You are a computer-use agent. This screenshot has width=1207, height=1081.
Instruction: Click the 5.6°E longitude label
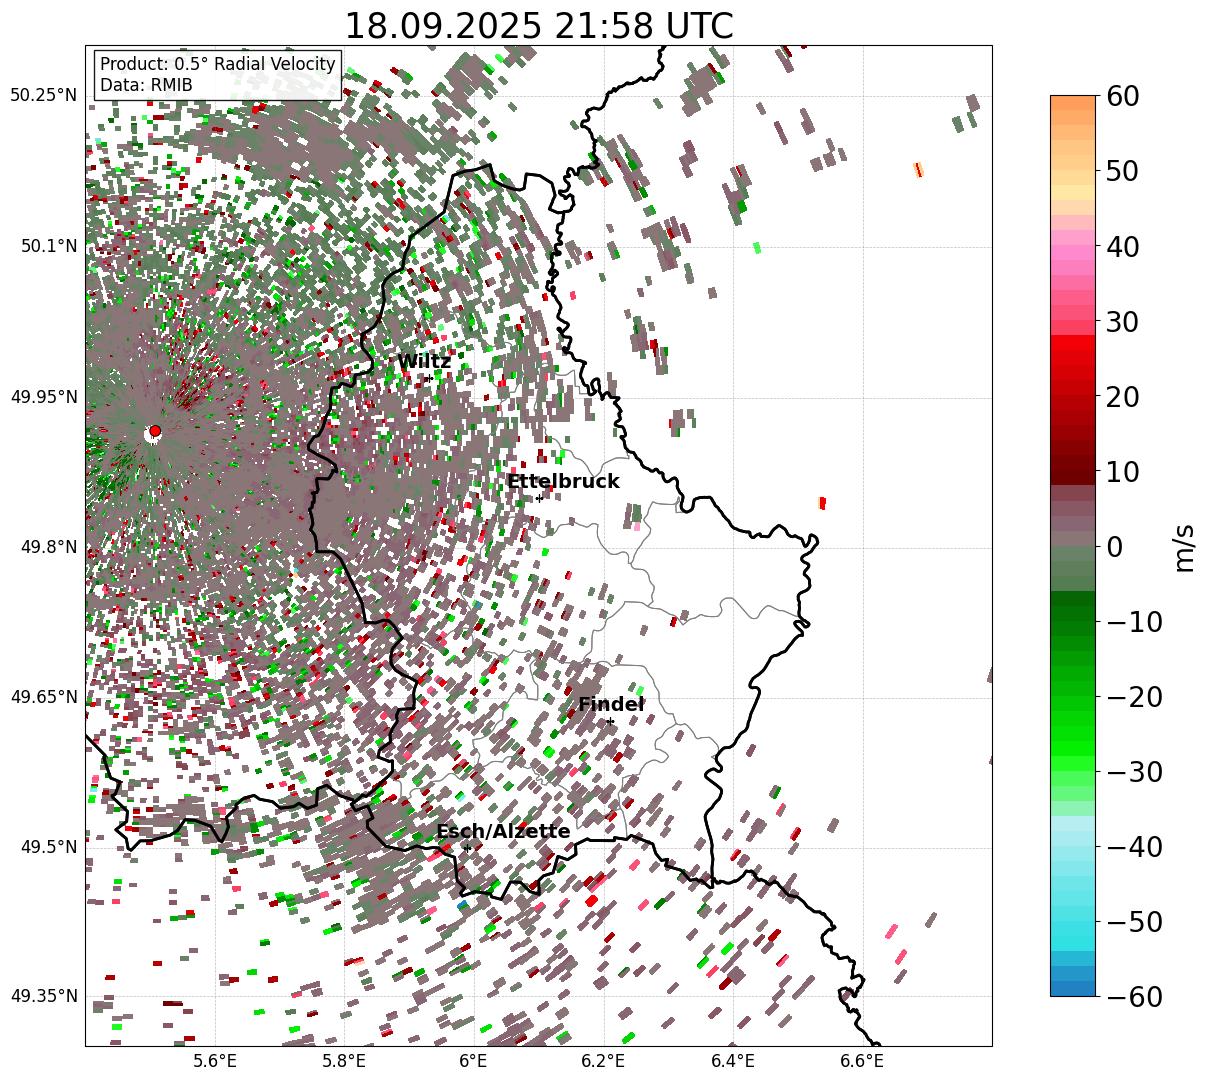[215, 1061]
